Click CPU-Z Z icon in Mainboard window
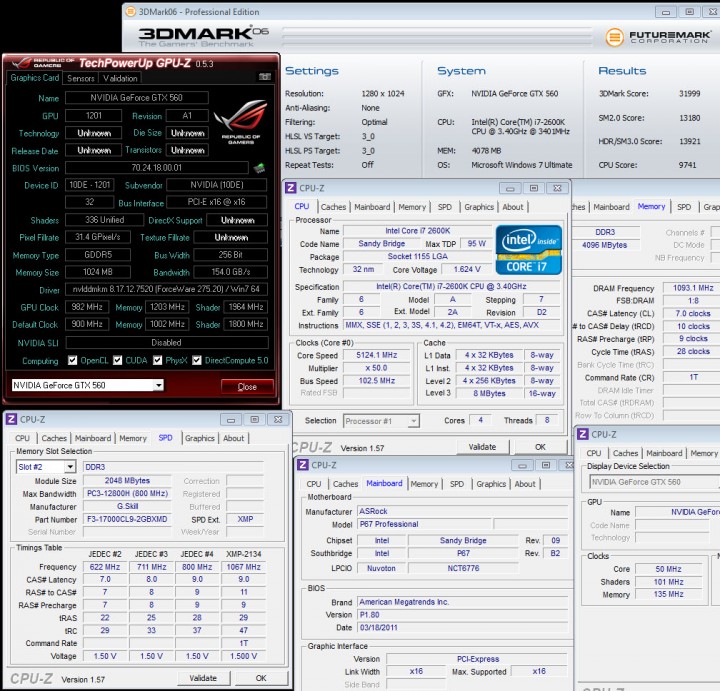 pos(303,465)
